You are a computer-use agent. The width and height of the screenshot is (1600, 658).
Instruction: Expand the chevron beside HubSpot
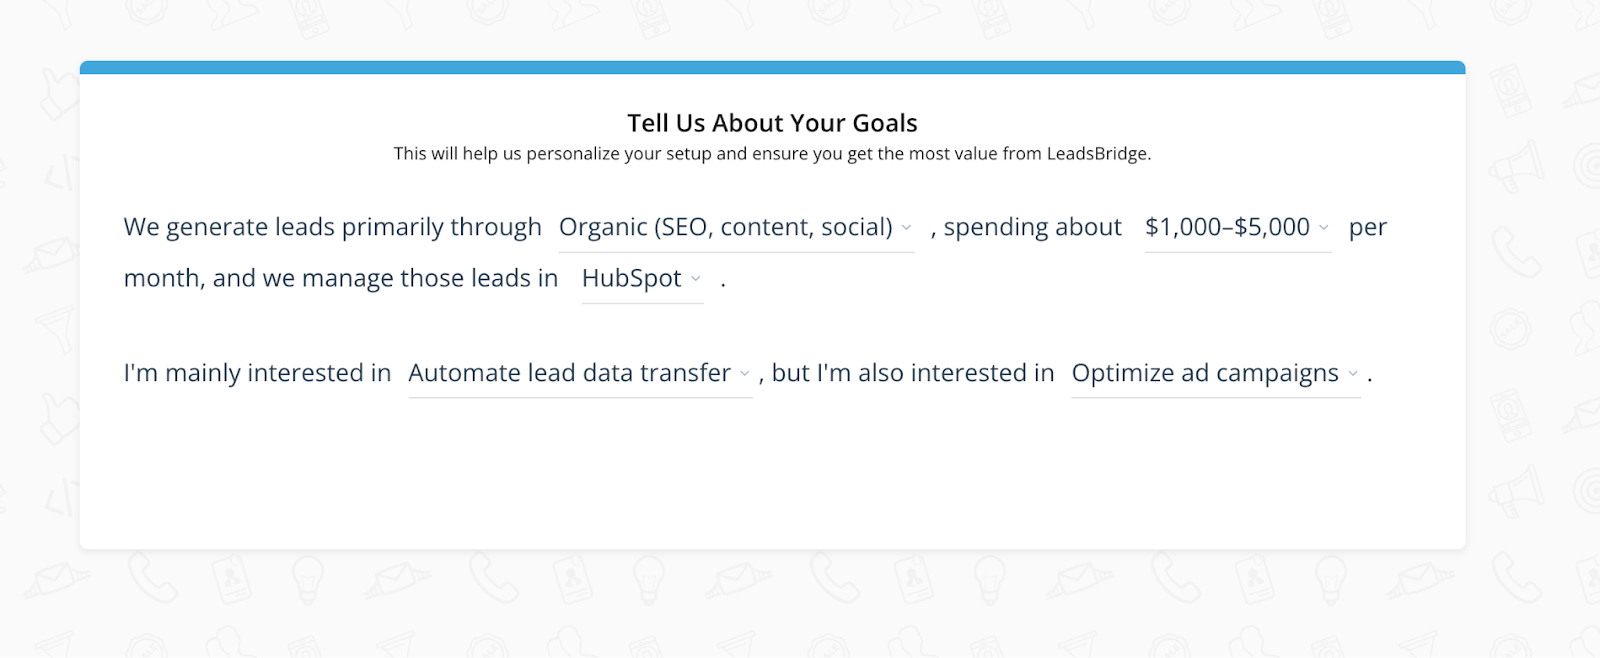point(697,281)
